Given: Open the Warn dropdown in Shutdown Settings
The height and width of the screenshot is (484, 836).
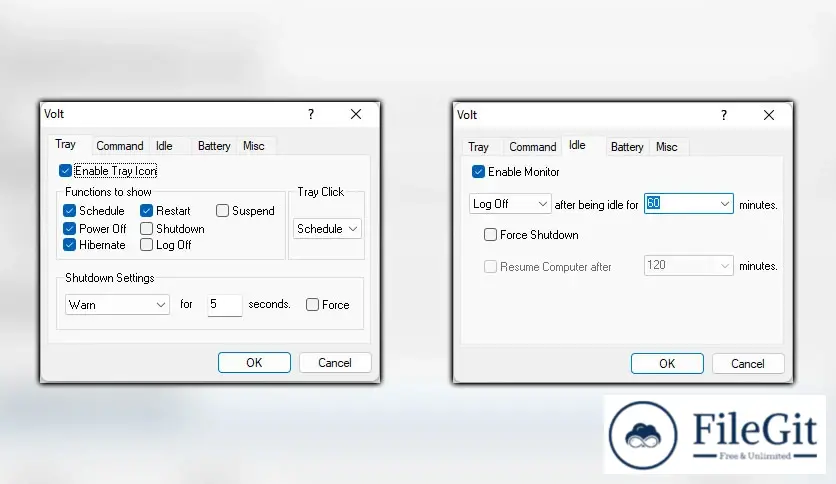Looking at the screenshot, I should tap(117, 304).
